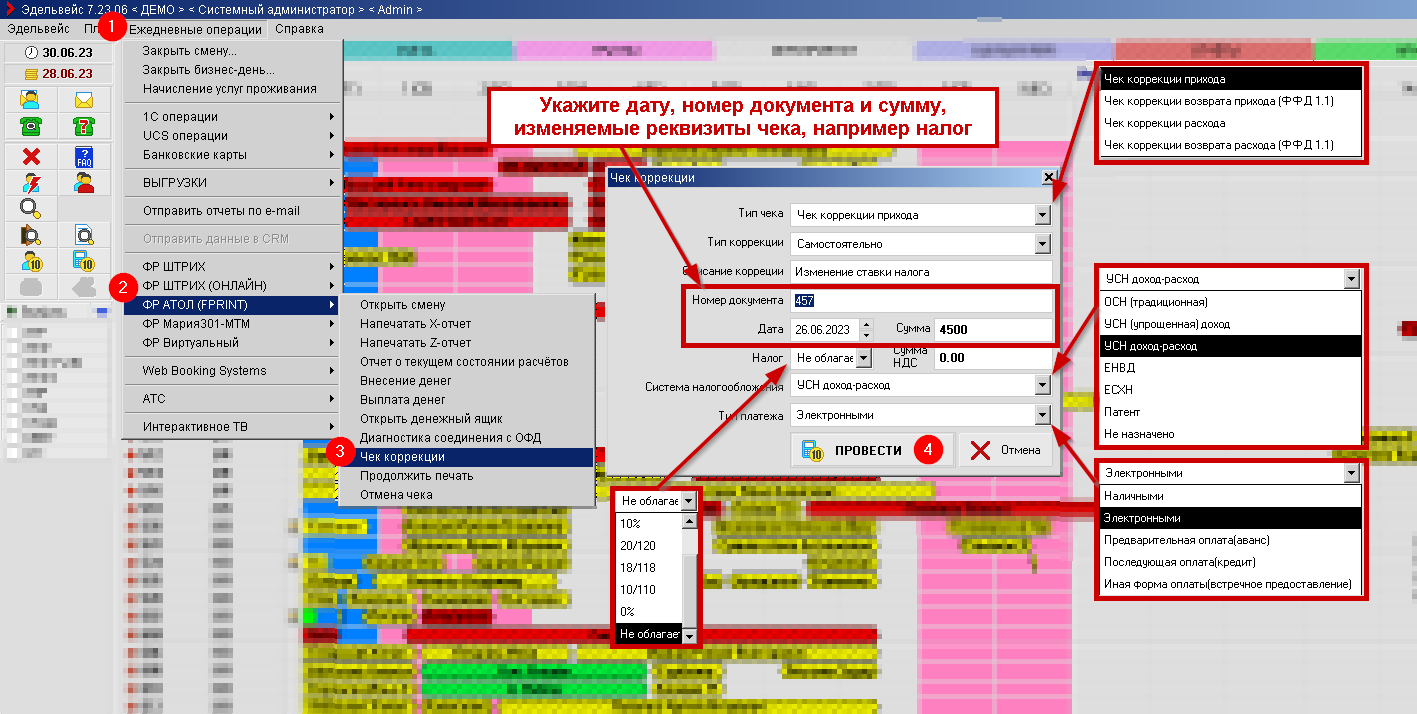This screenshot has height=714, width=1417.
Task: Click the Отмена button
Action: (1005, 450)
